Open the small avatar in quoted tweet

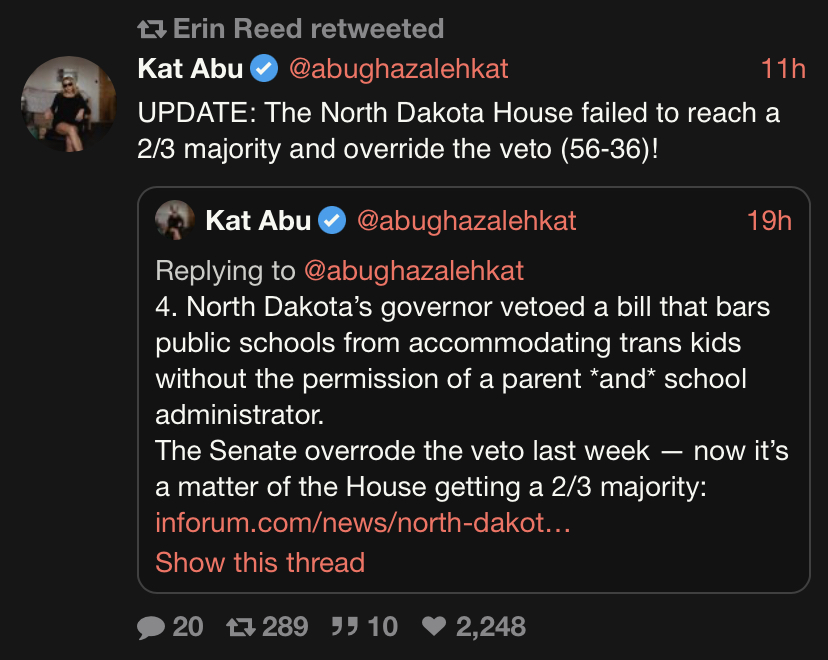coord(175,220)
